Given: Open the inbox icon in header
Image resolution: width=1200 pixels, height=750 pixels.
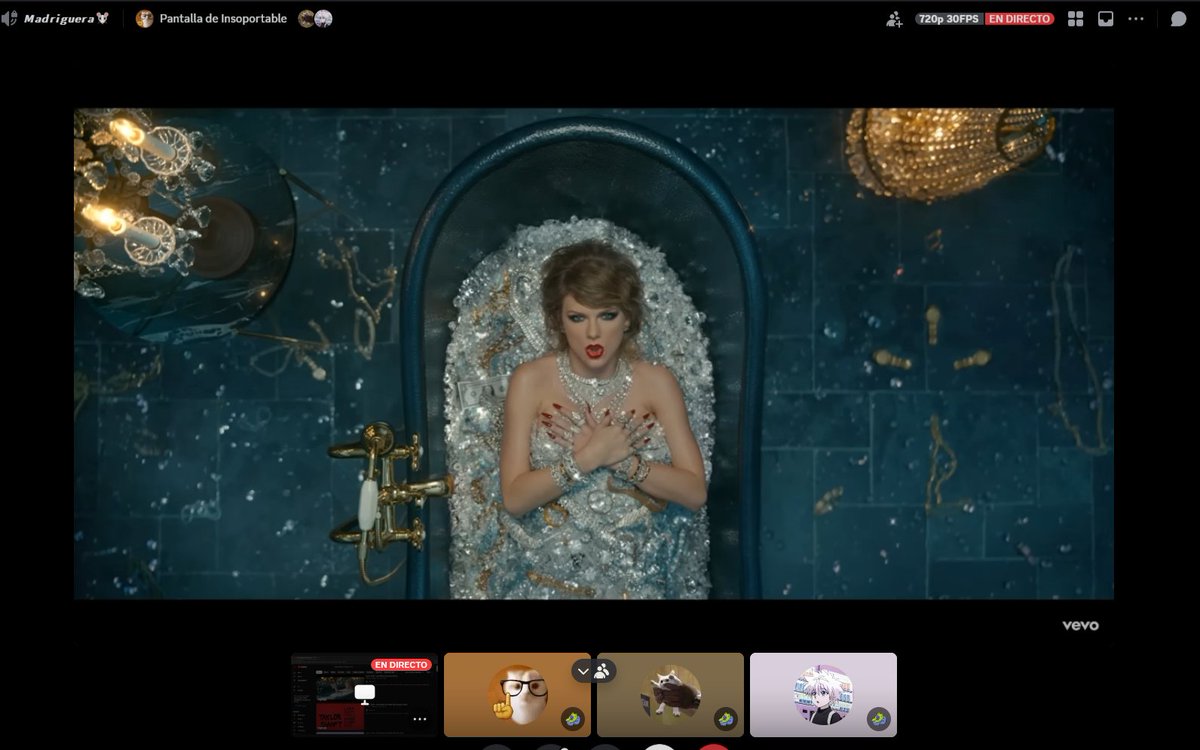Looking at the screenshot, I should click(1105, 18).
